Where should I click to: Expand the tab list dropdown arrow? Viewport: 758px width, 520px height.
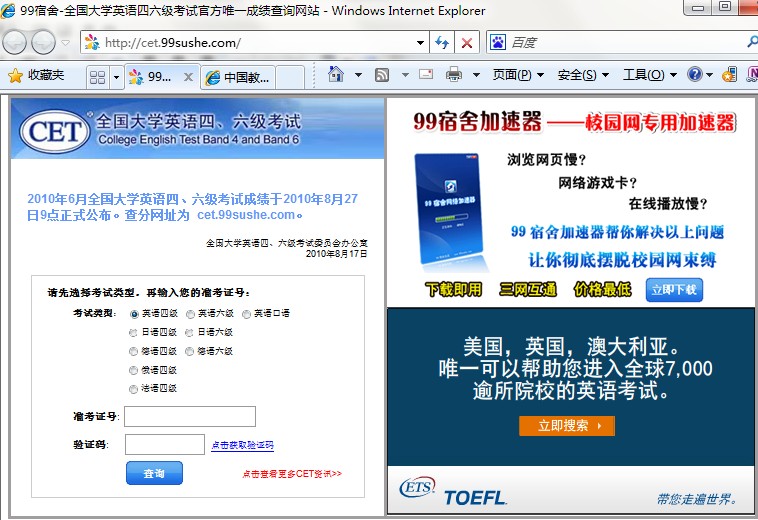[x=116, y=77]
